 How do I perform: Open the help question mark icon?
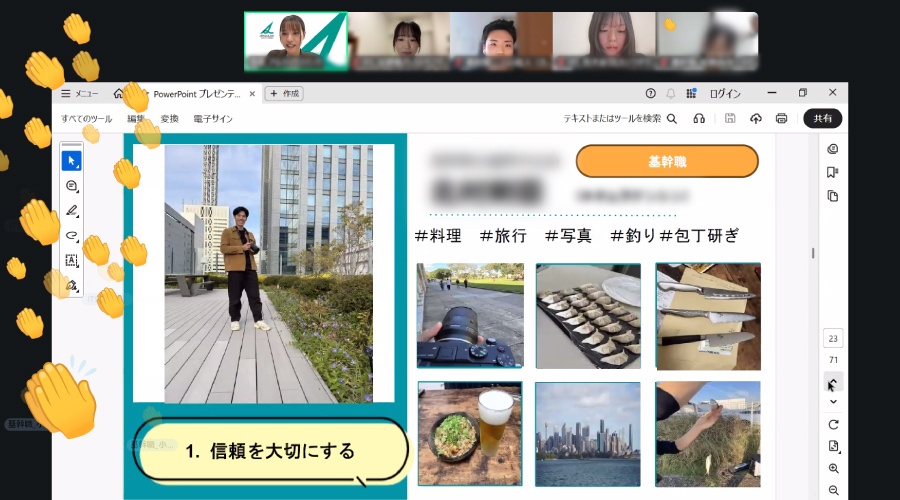(650, 93)
